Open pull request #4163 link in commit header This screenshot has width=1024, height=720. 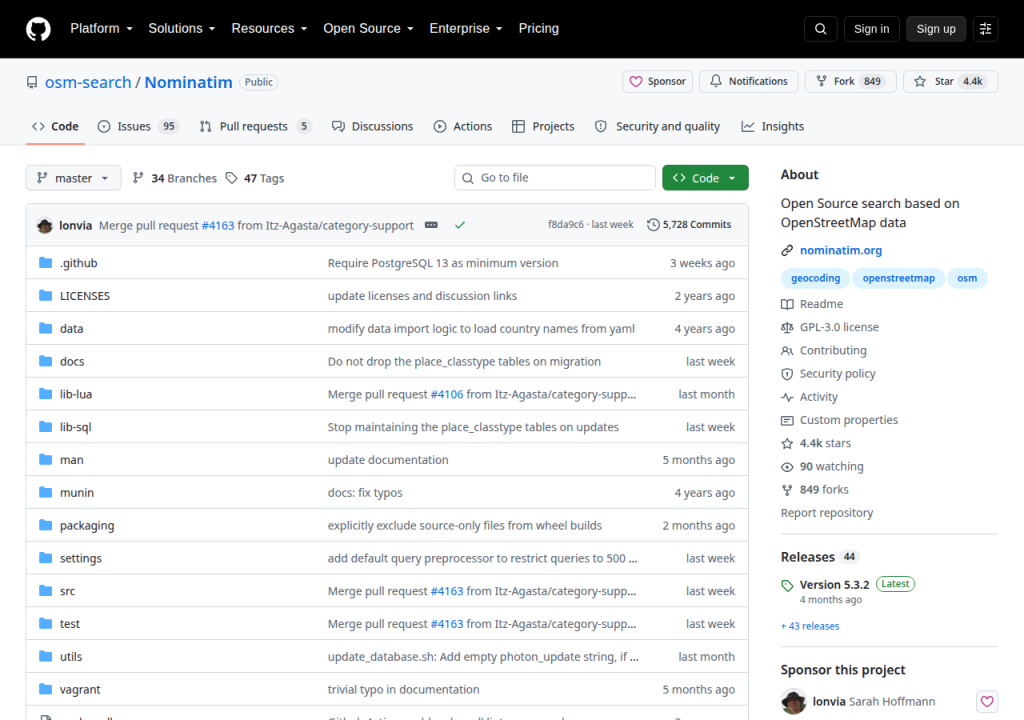[x=217, y=225]
